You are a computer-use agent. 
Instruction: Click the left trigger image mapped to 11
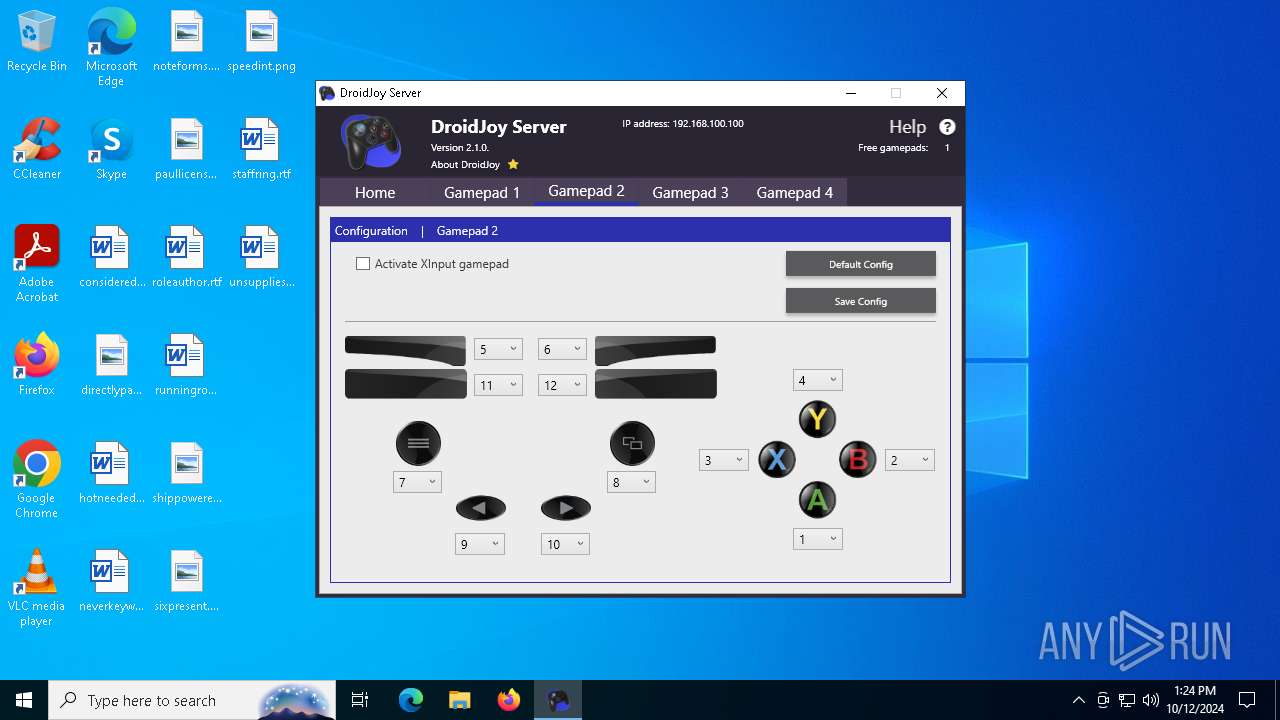(x=405, y=384)
